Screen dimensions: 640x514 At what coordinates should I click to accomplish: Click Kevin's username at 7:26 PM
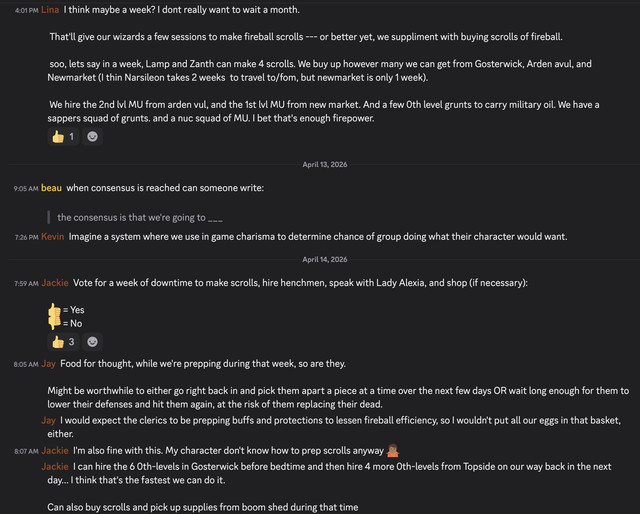click(x=53, y=237)
